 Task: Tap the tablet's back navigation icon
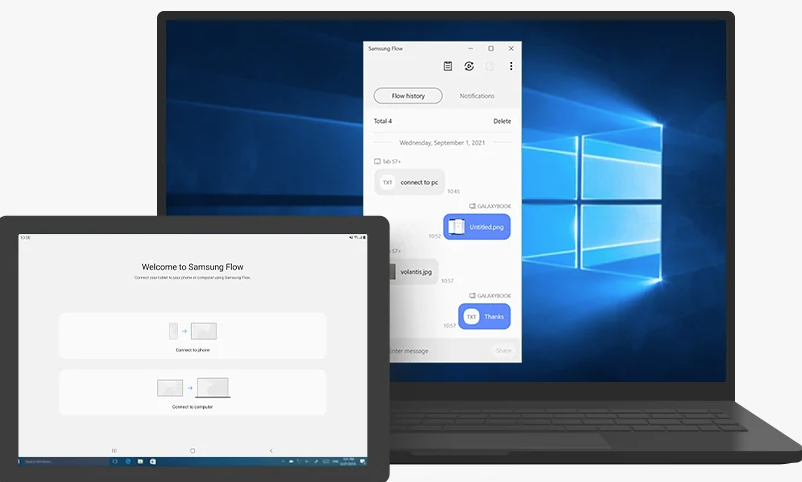[x=271, y=451]
